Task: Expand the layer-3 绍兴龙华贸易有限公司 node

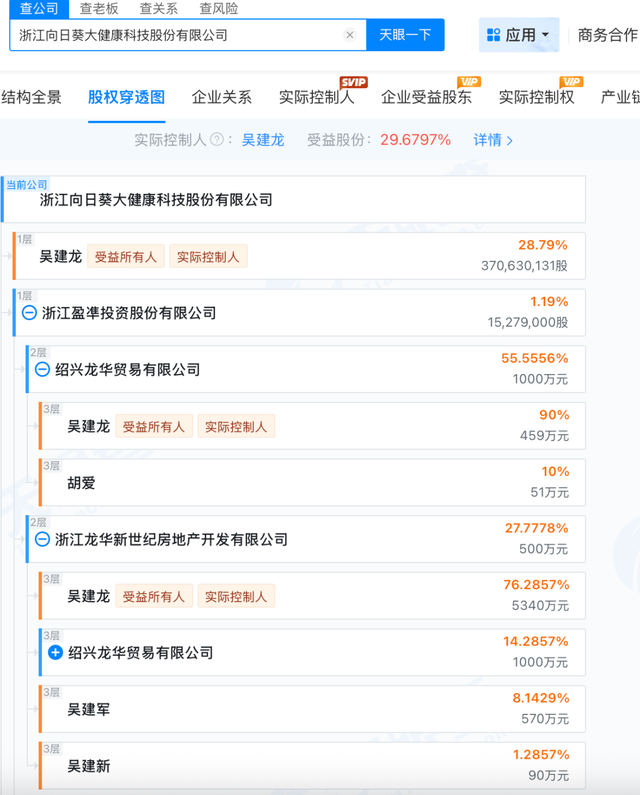Action: (x=55, y=653)
